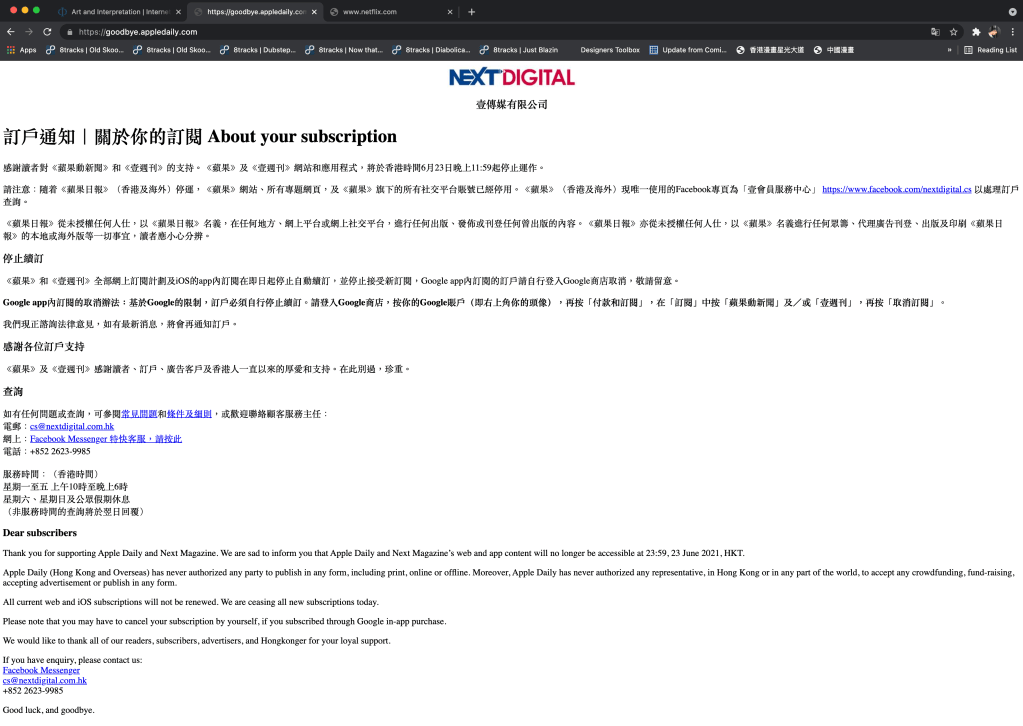Open the Extensions puzzle icon
1023x726 pixels.
(976, 32)
